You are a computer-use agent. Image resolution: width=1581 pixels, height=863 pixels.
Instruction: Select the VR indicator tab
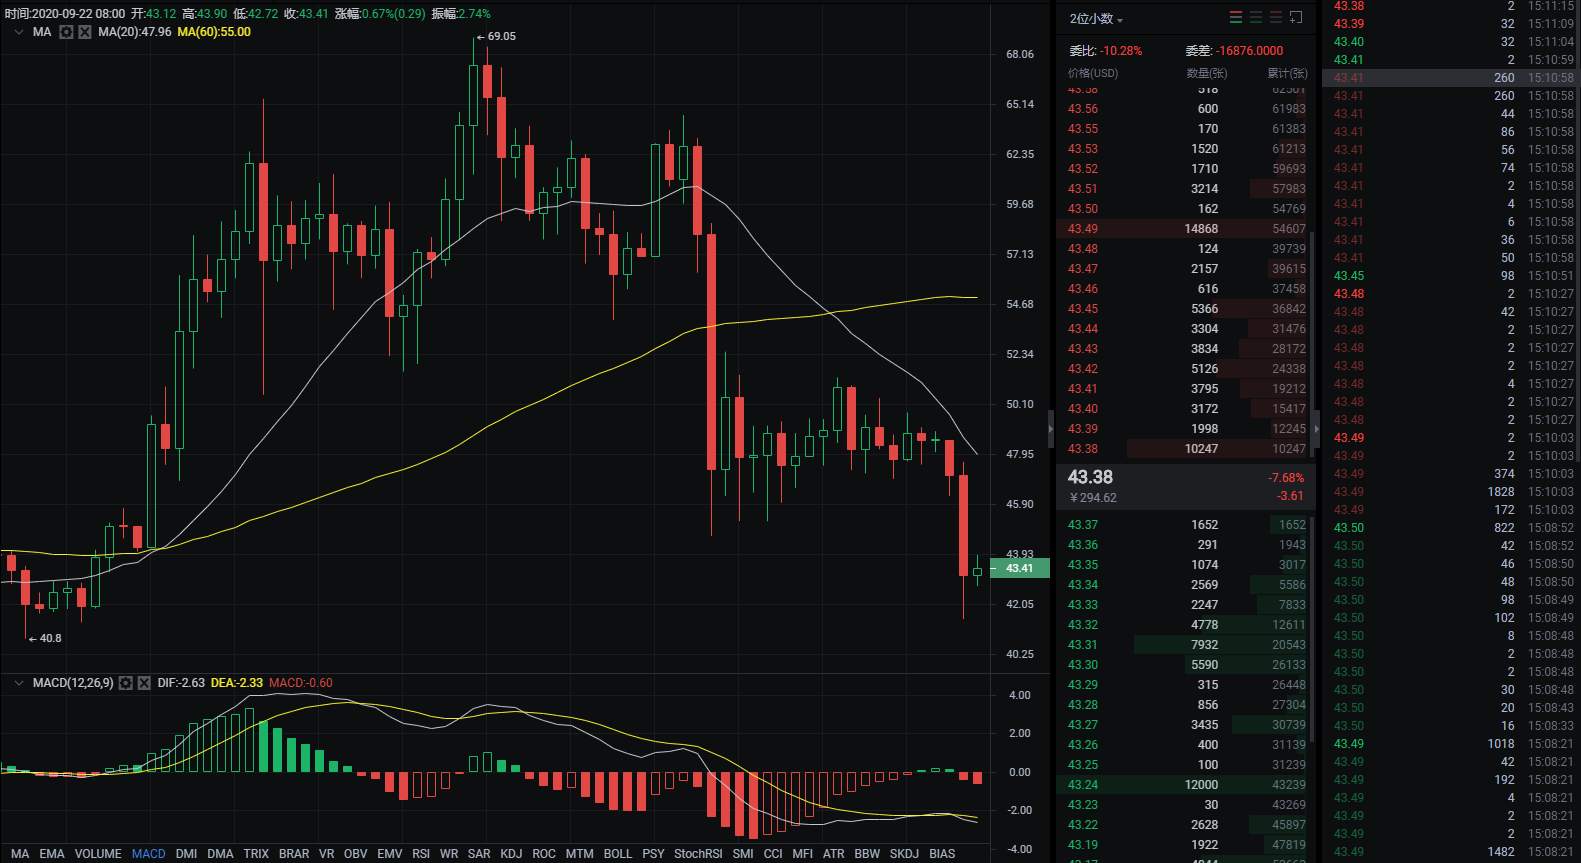[x=327, y=854]
